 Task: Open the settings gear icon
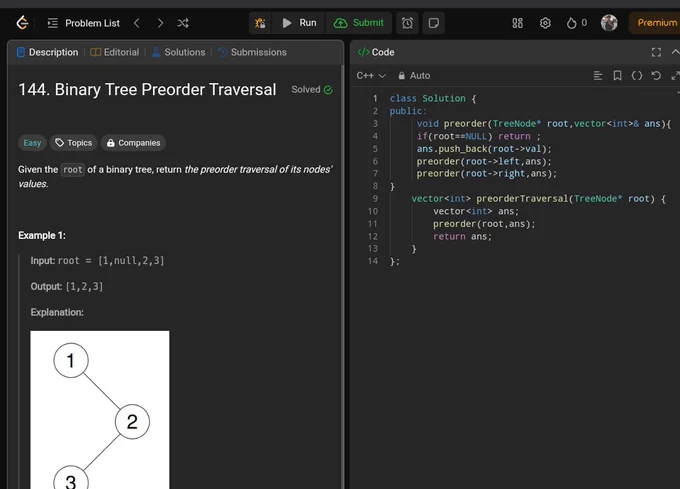coord(545,23)
